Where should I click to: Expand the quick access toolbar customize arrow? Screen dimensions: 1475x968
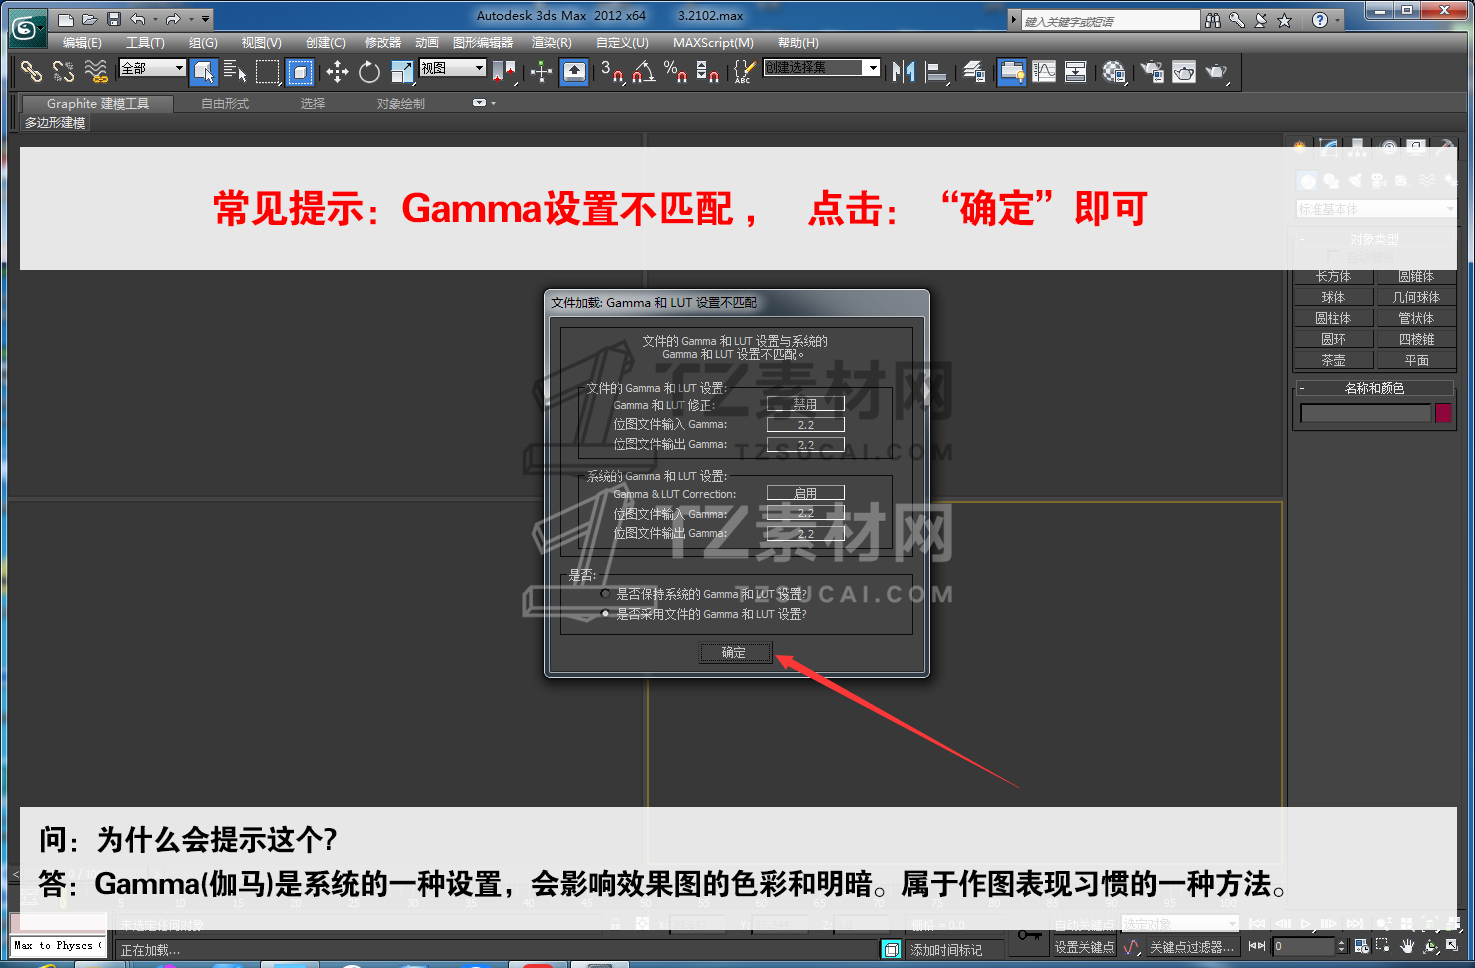tap(206, 19)
